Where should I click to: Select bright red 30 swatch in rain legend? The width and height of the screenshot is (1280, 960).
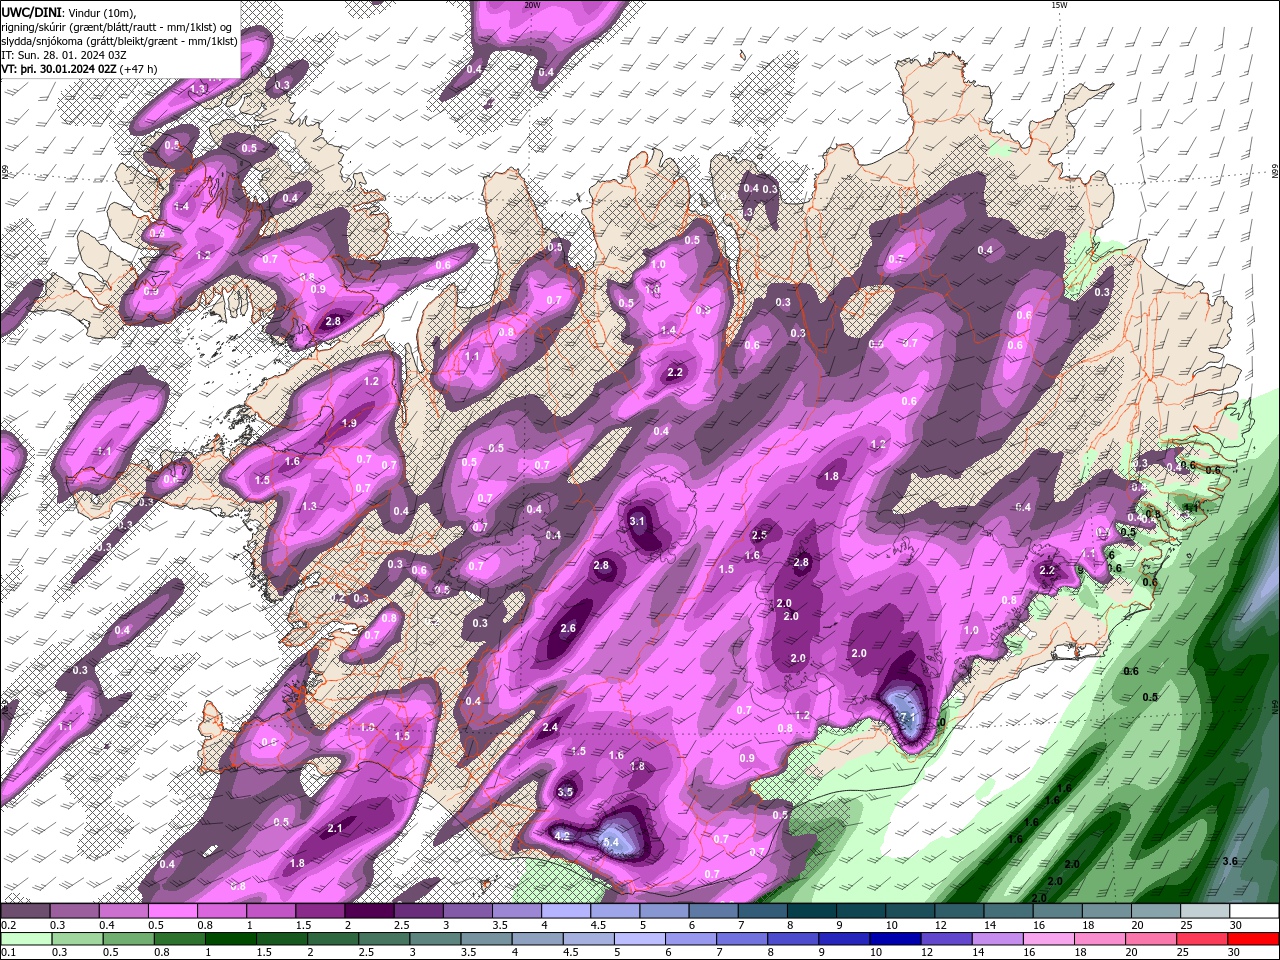click(1253, 939)
